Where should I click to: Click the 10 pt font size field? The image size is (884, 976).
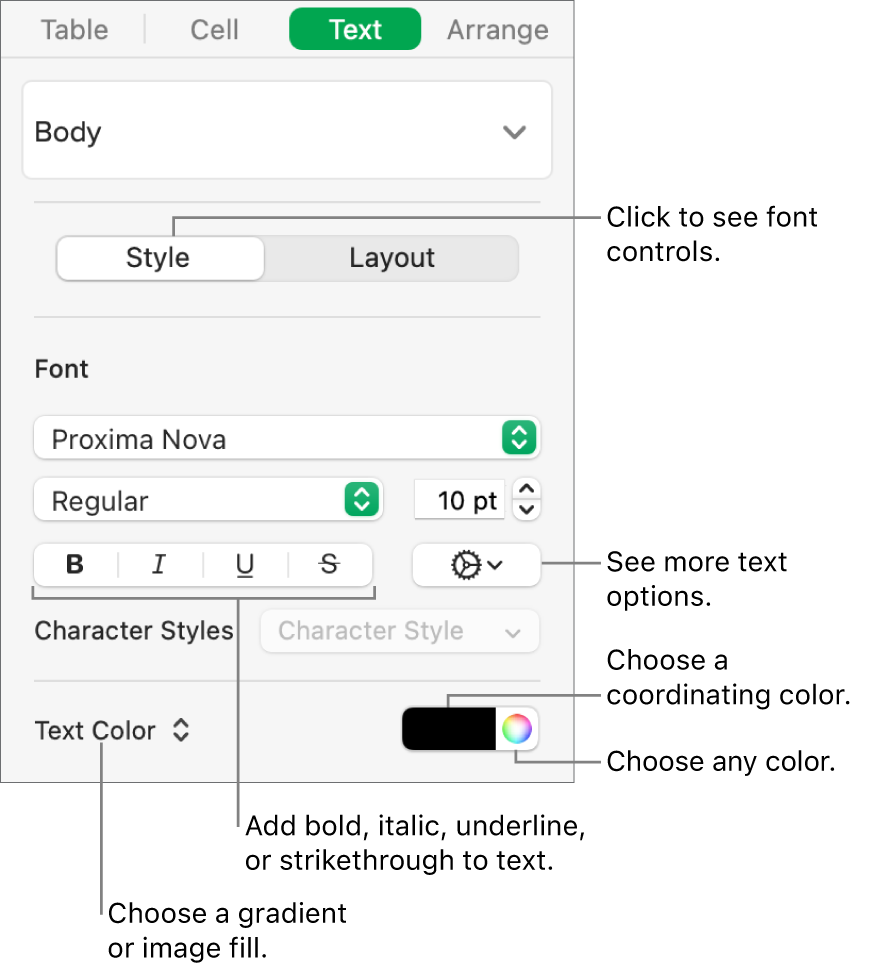460,500
